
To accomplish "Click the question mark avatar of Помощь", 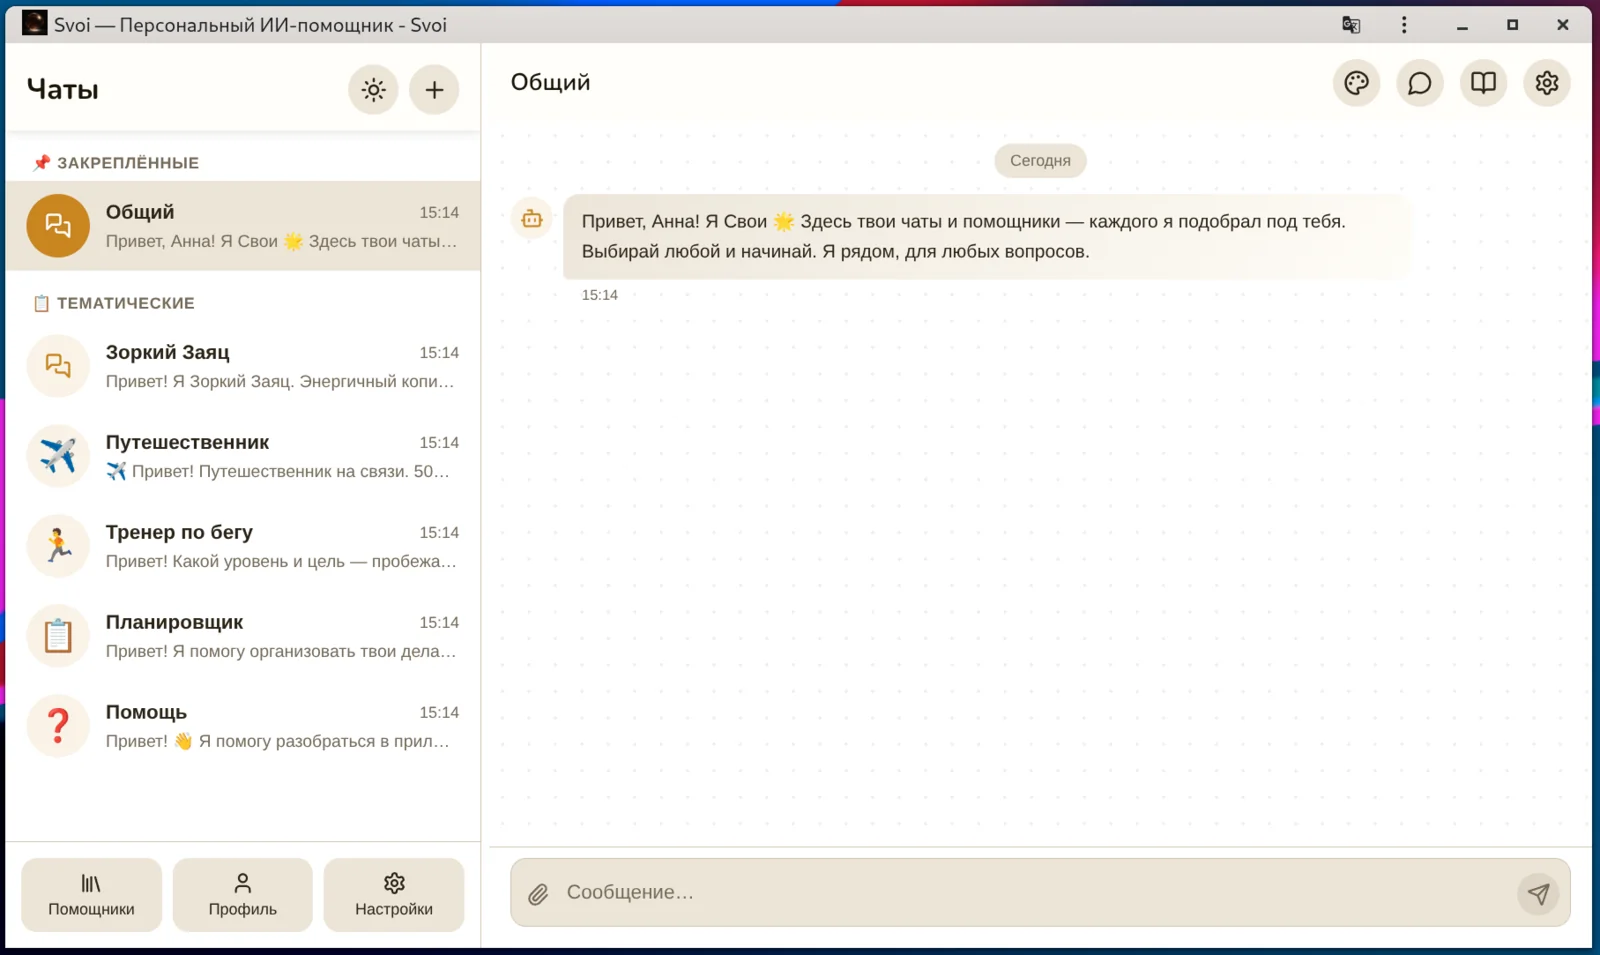I will pyautogui.click(x=58, y=726).
